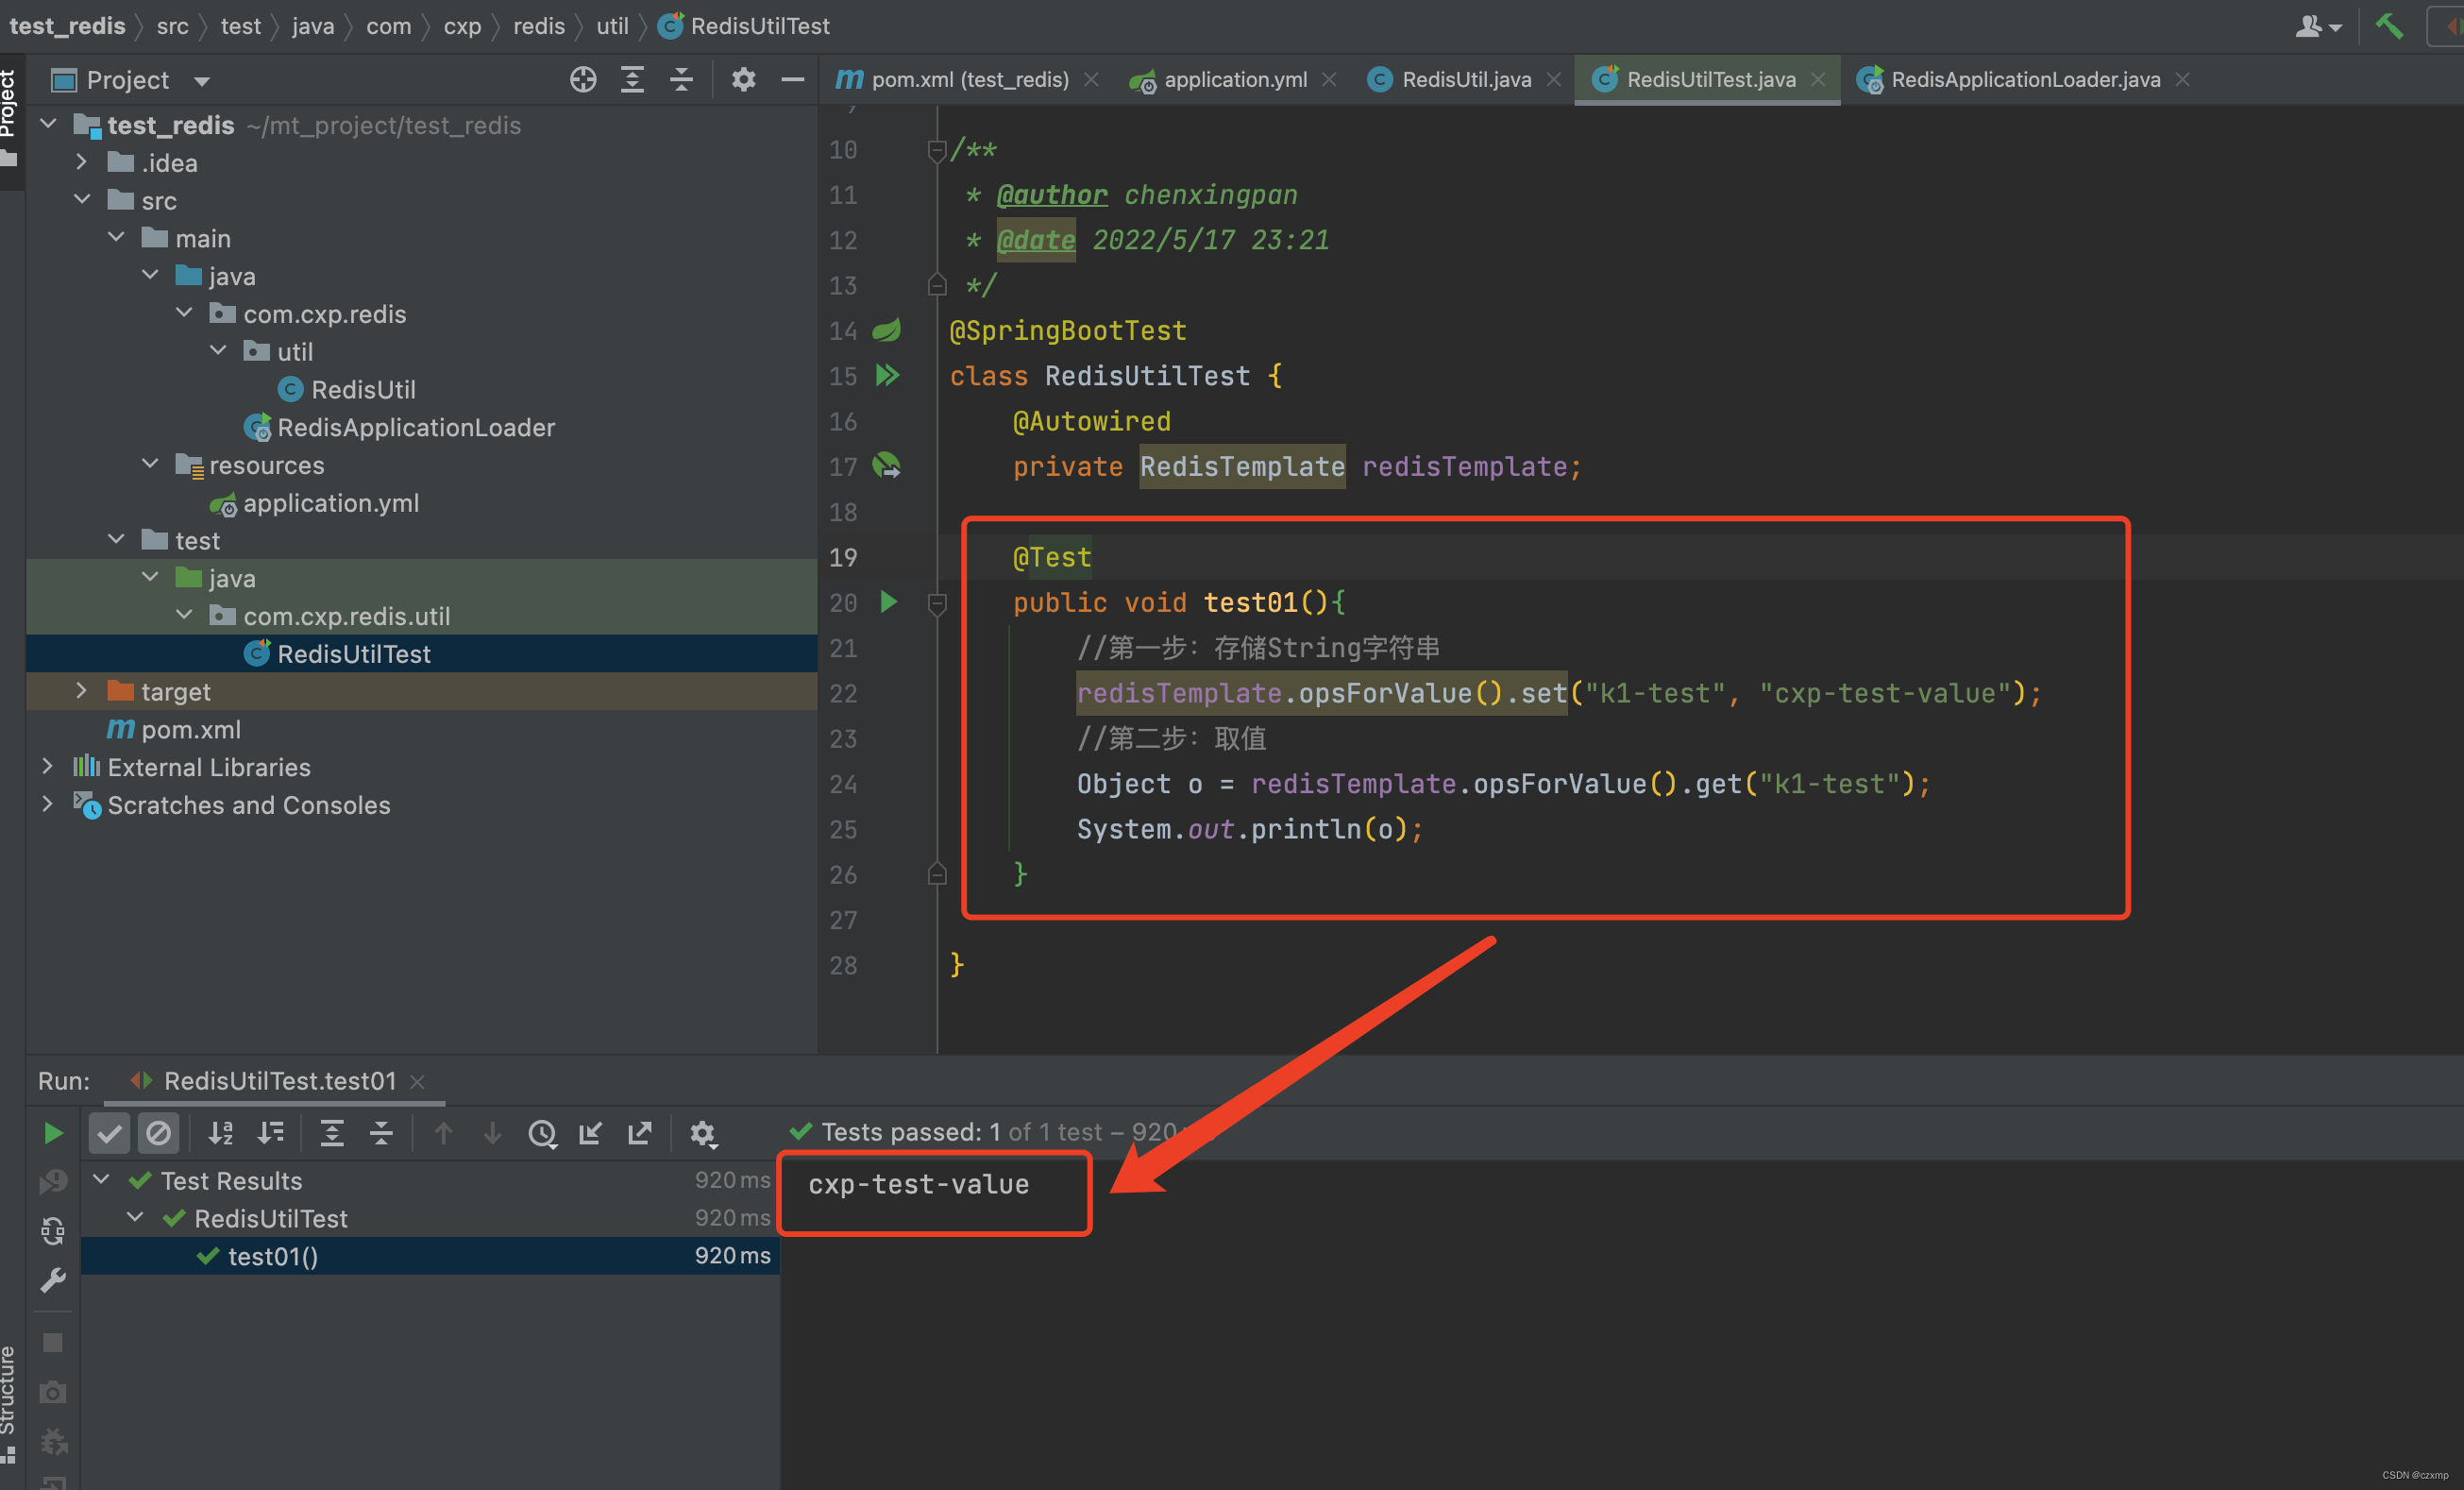Collapse all test results in Run toolbar
Image resolution: width=2464 pixels, height=1490 pixels.
point(381,1133)
